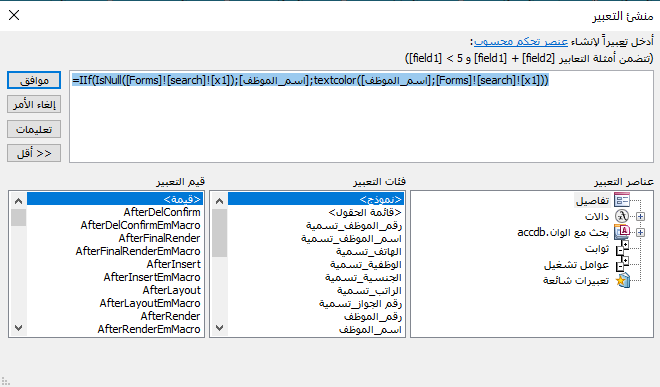Select AfterInsert value
This screenshot has width=660, height=387.
(x=115, y=264)
